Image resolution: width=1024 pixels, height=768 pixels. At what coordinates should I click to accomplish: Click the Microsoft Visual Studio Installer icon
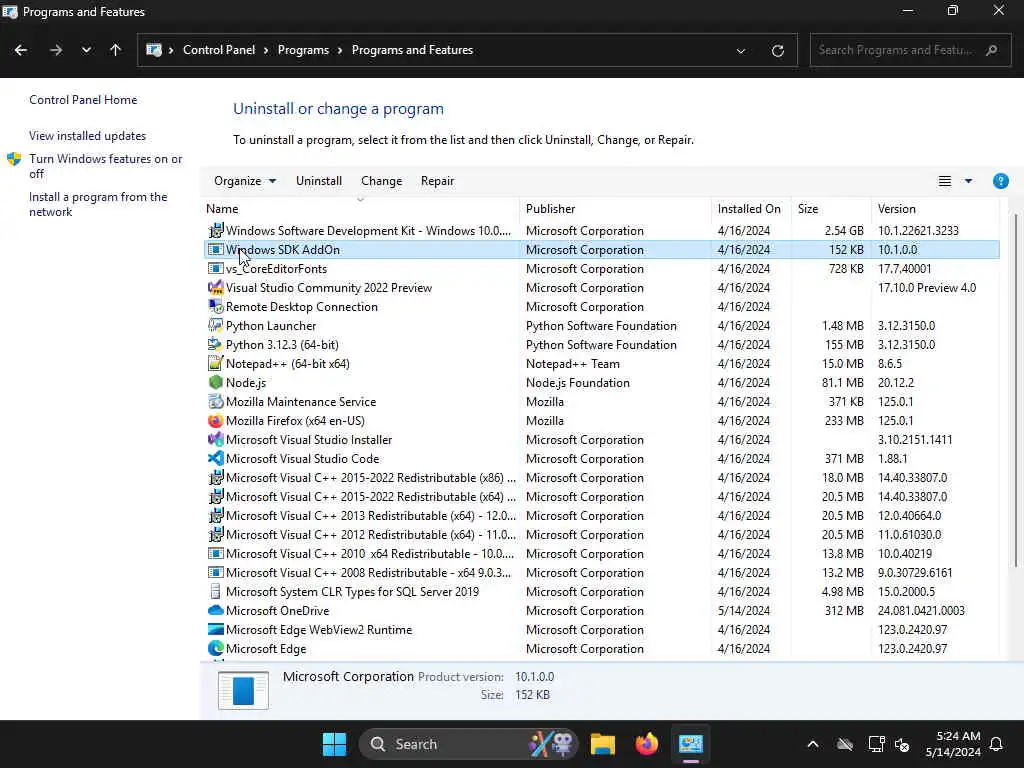click(x=216, y=440)
